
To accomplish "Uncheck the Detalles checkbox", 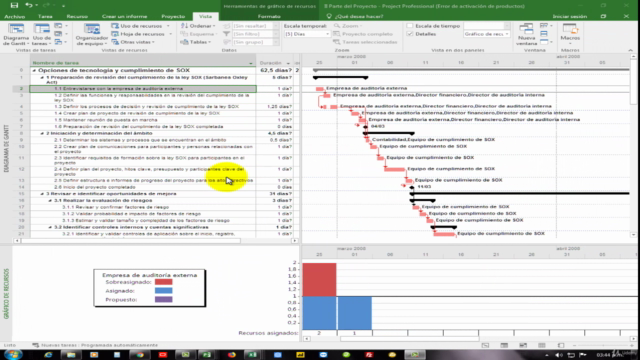I will coord(410,34).
